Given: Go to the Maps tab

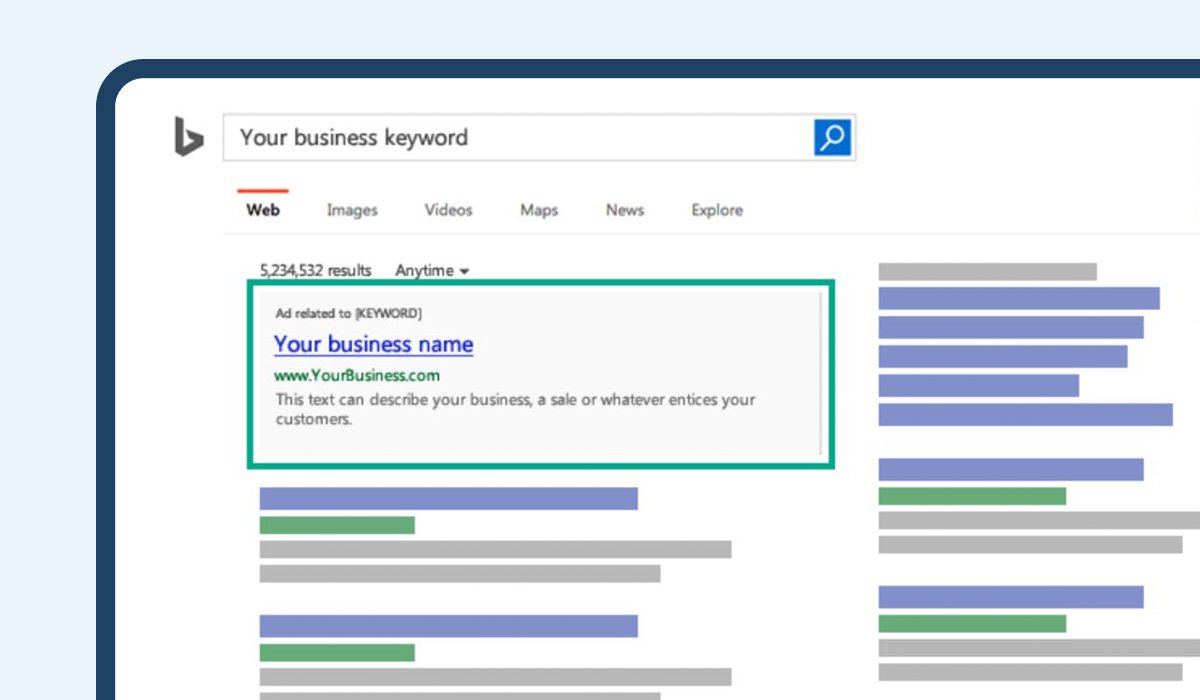Looking at the screenshot, I should click(539, 210).
